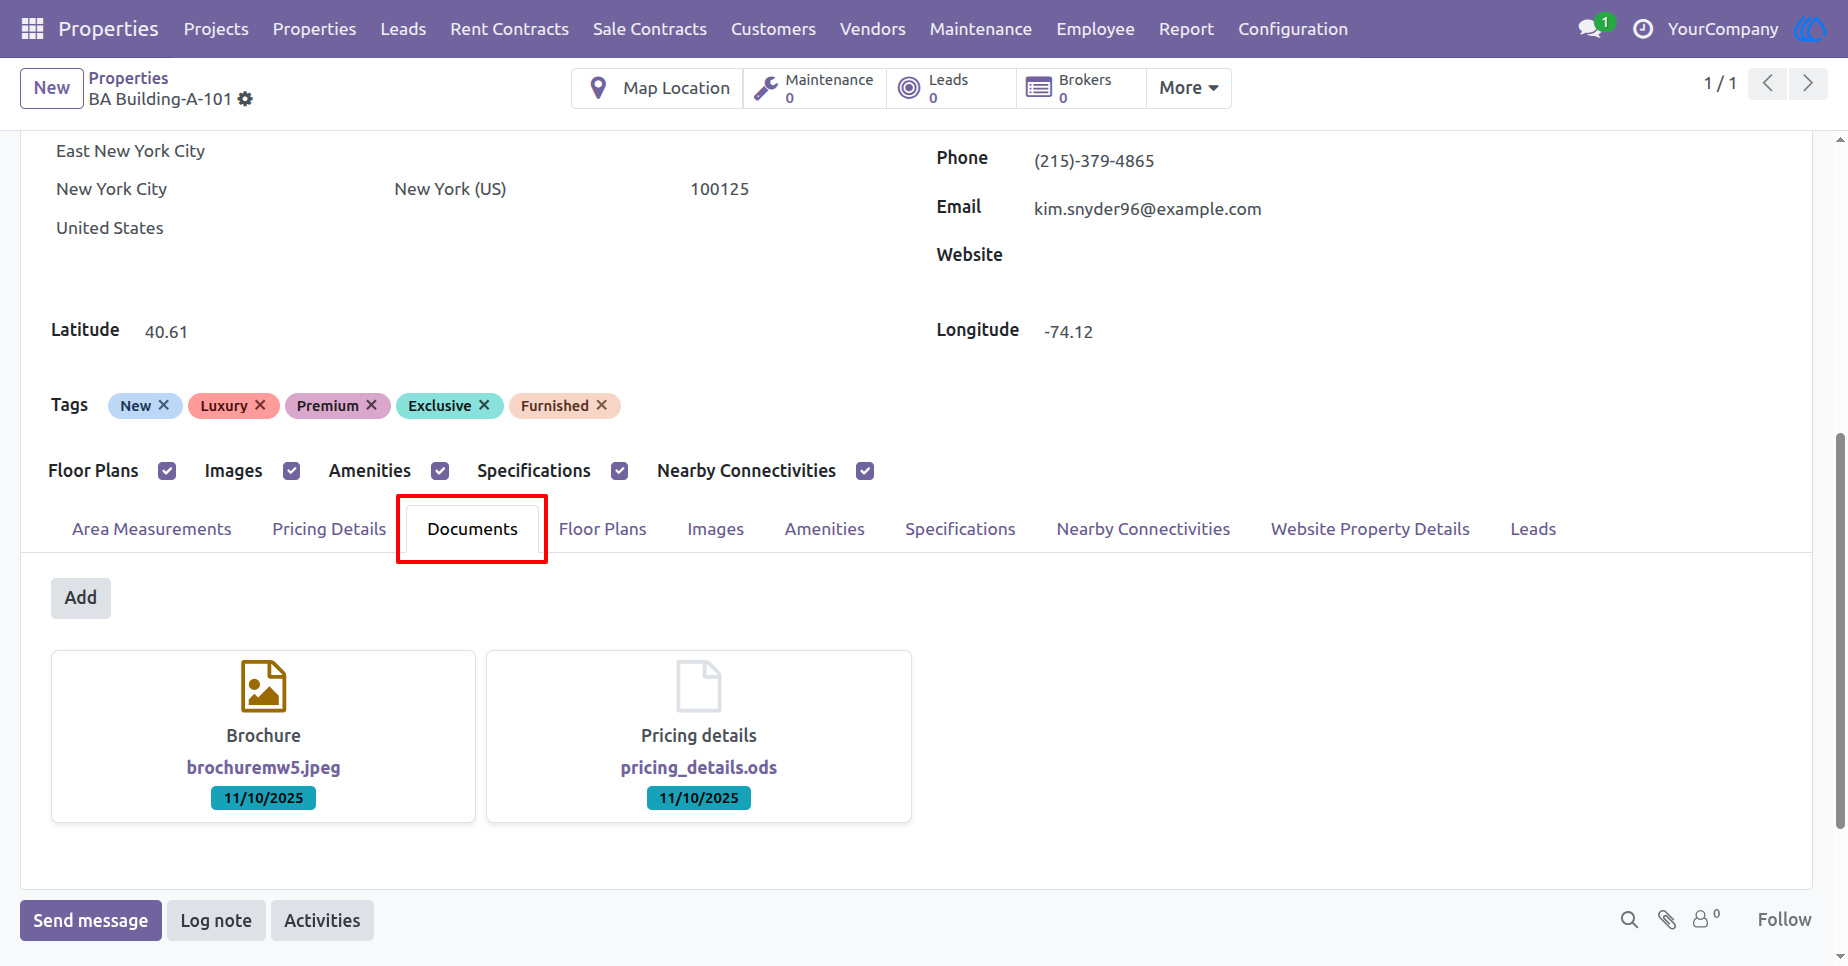The height and width of the screenshot is (966, 1848).
Task: Go to previous record arrow
Action: [1768, 84]
